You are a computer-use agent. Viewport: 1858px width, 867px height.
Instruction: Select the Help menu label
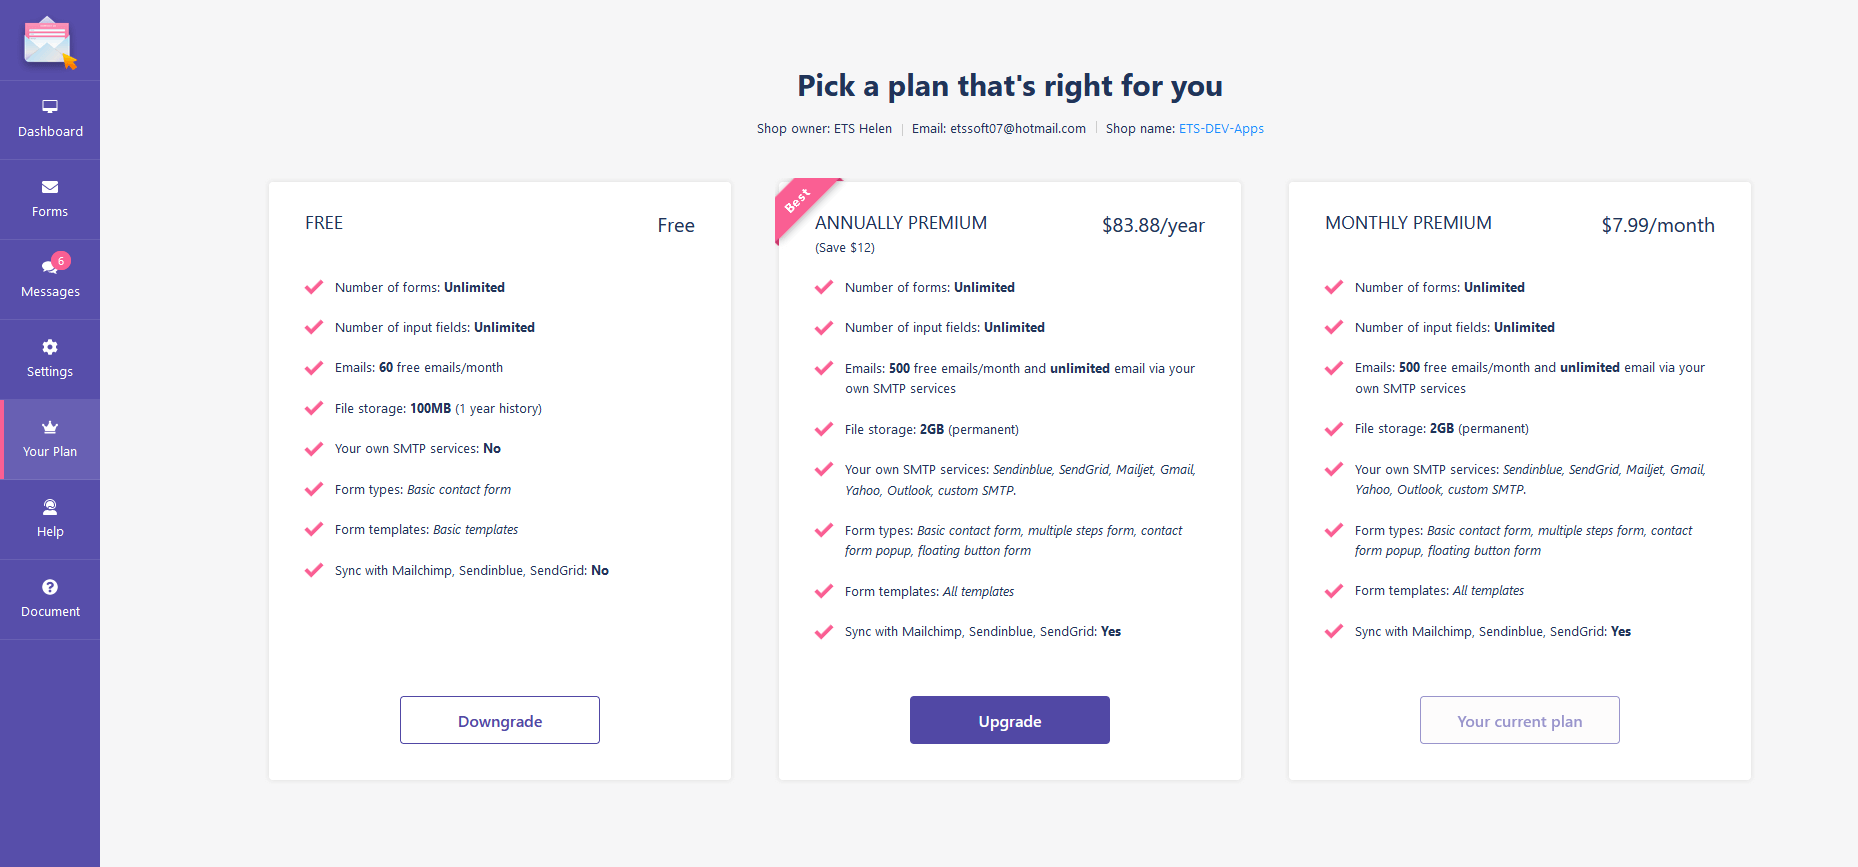[50, 532]
